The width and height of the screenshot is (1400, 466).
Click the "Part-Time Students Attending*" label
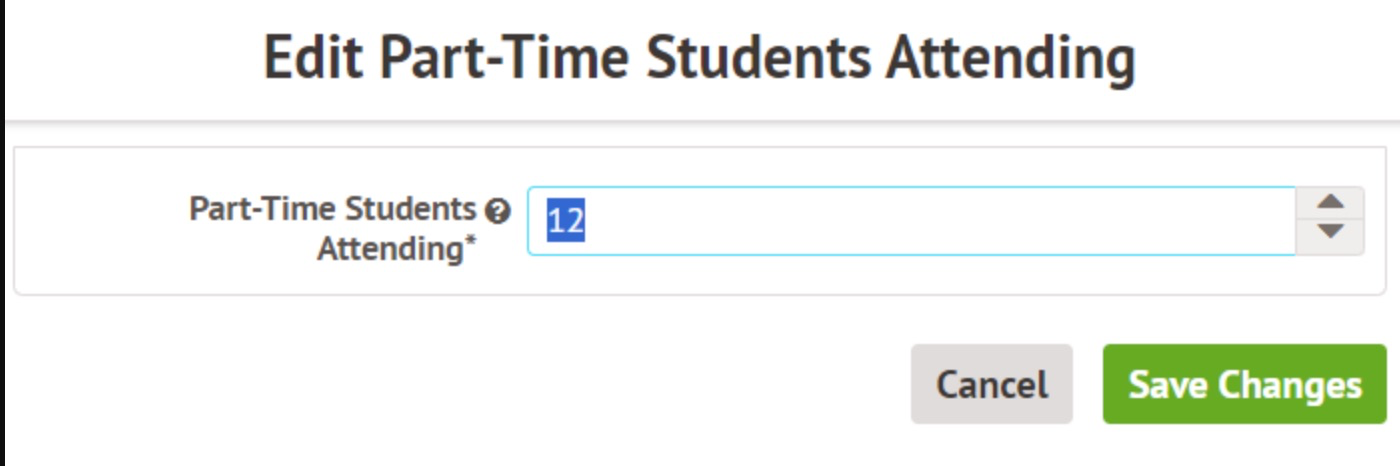(333, 228)
